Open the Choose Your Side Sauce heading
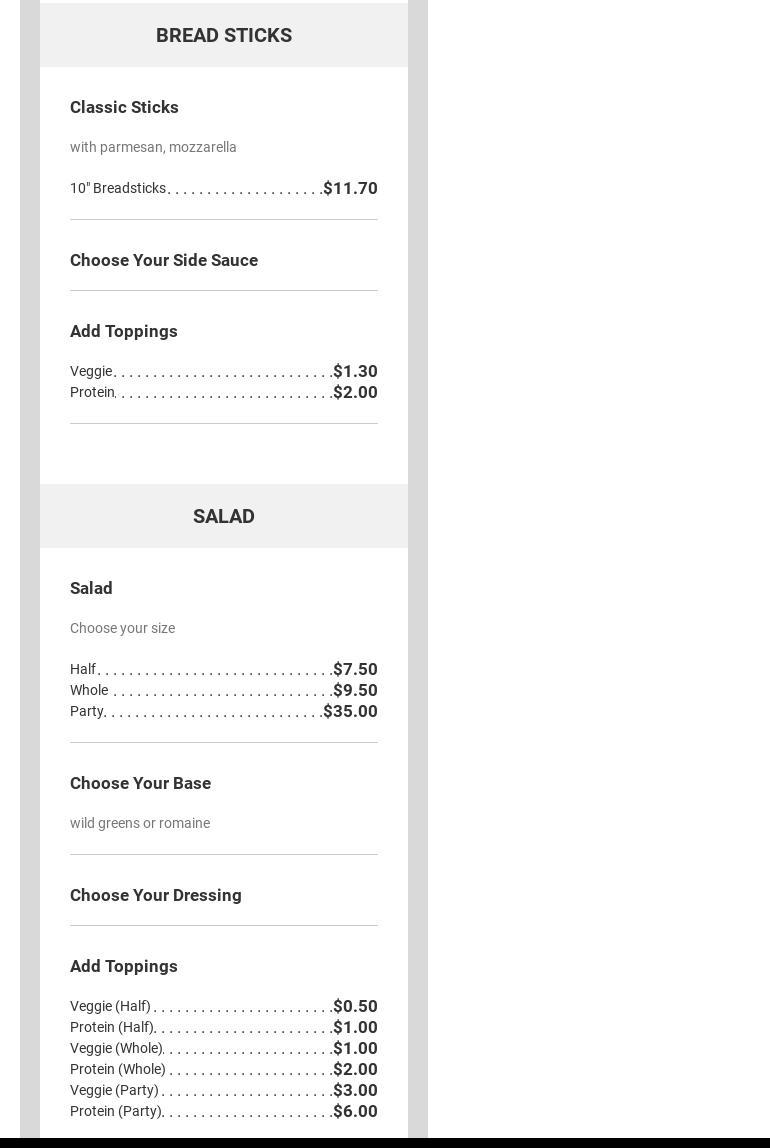 pos(164,260)
